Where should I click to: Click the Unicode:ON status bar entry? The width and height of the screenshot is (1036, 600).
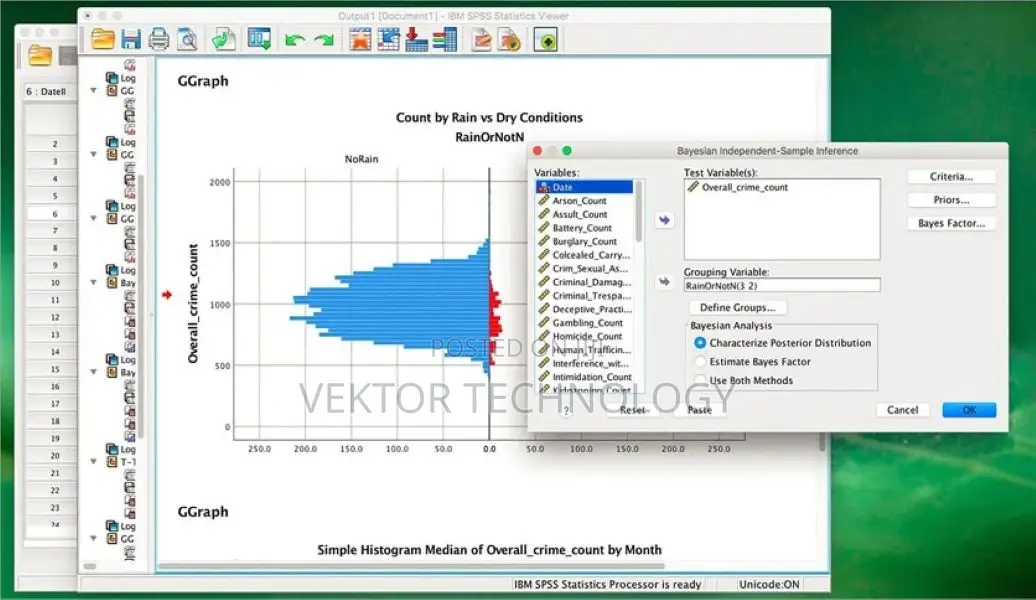tap(769, 584)
